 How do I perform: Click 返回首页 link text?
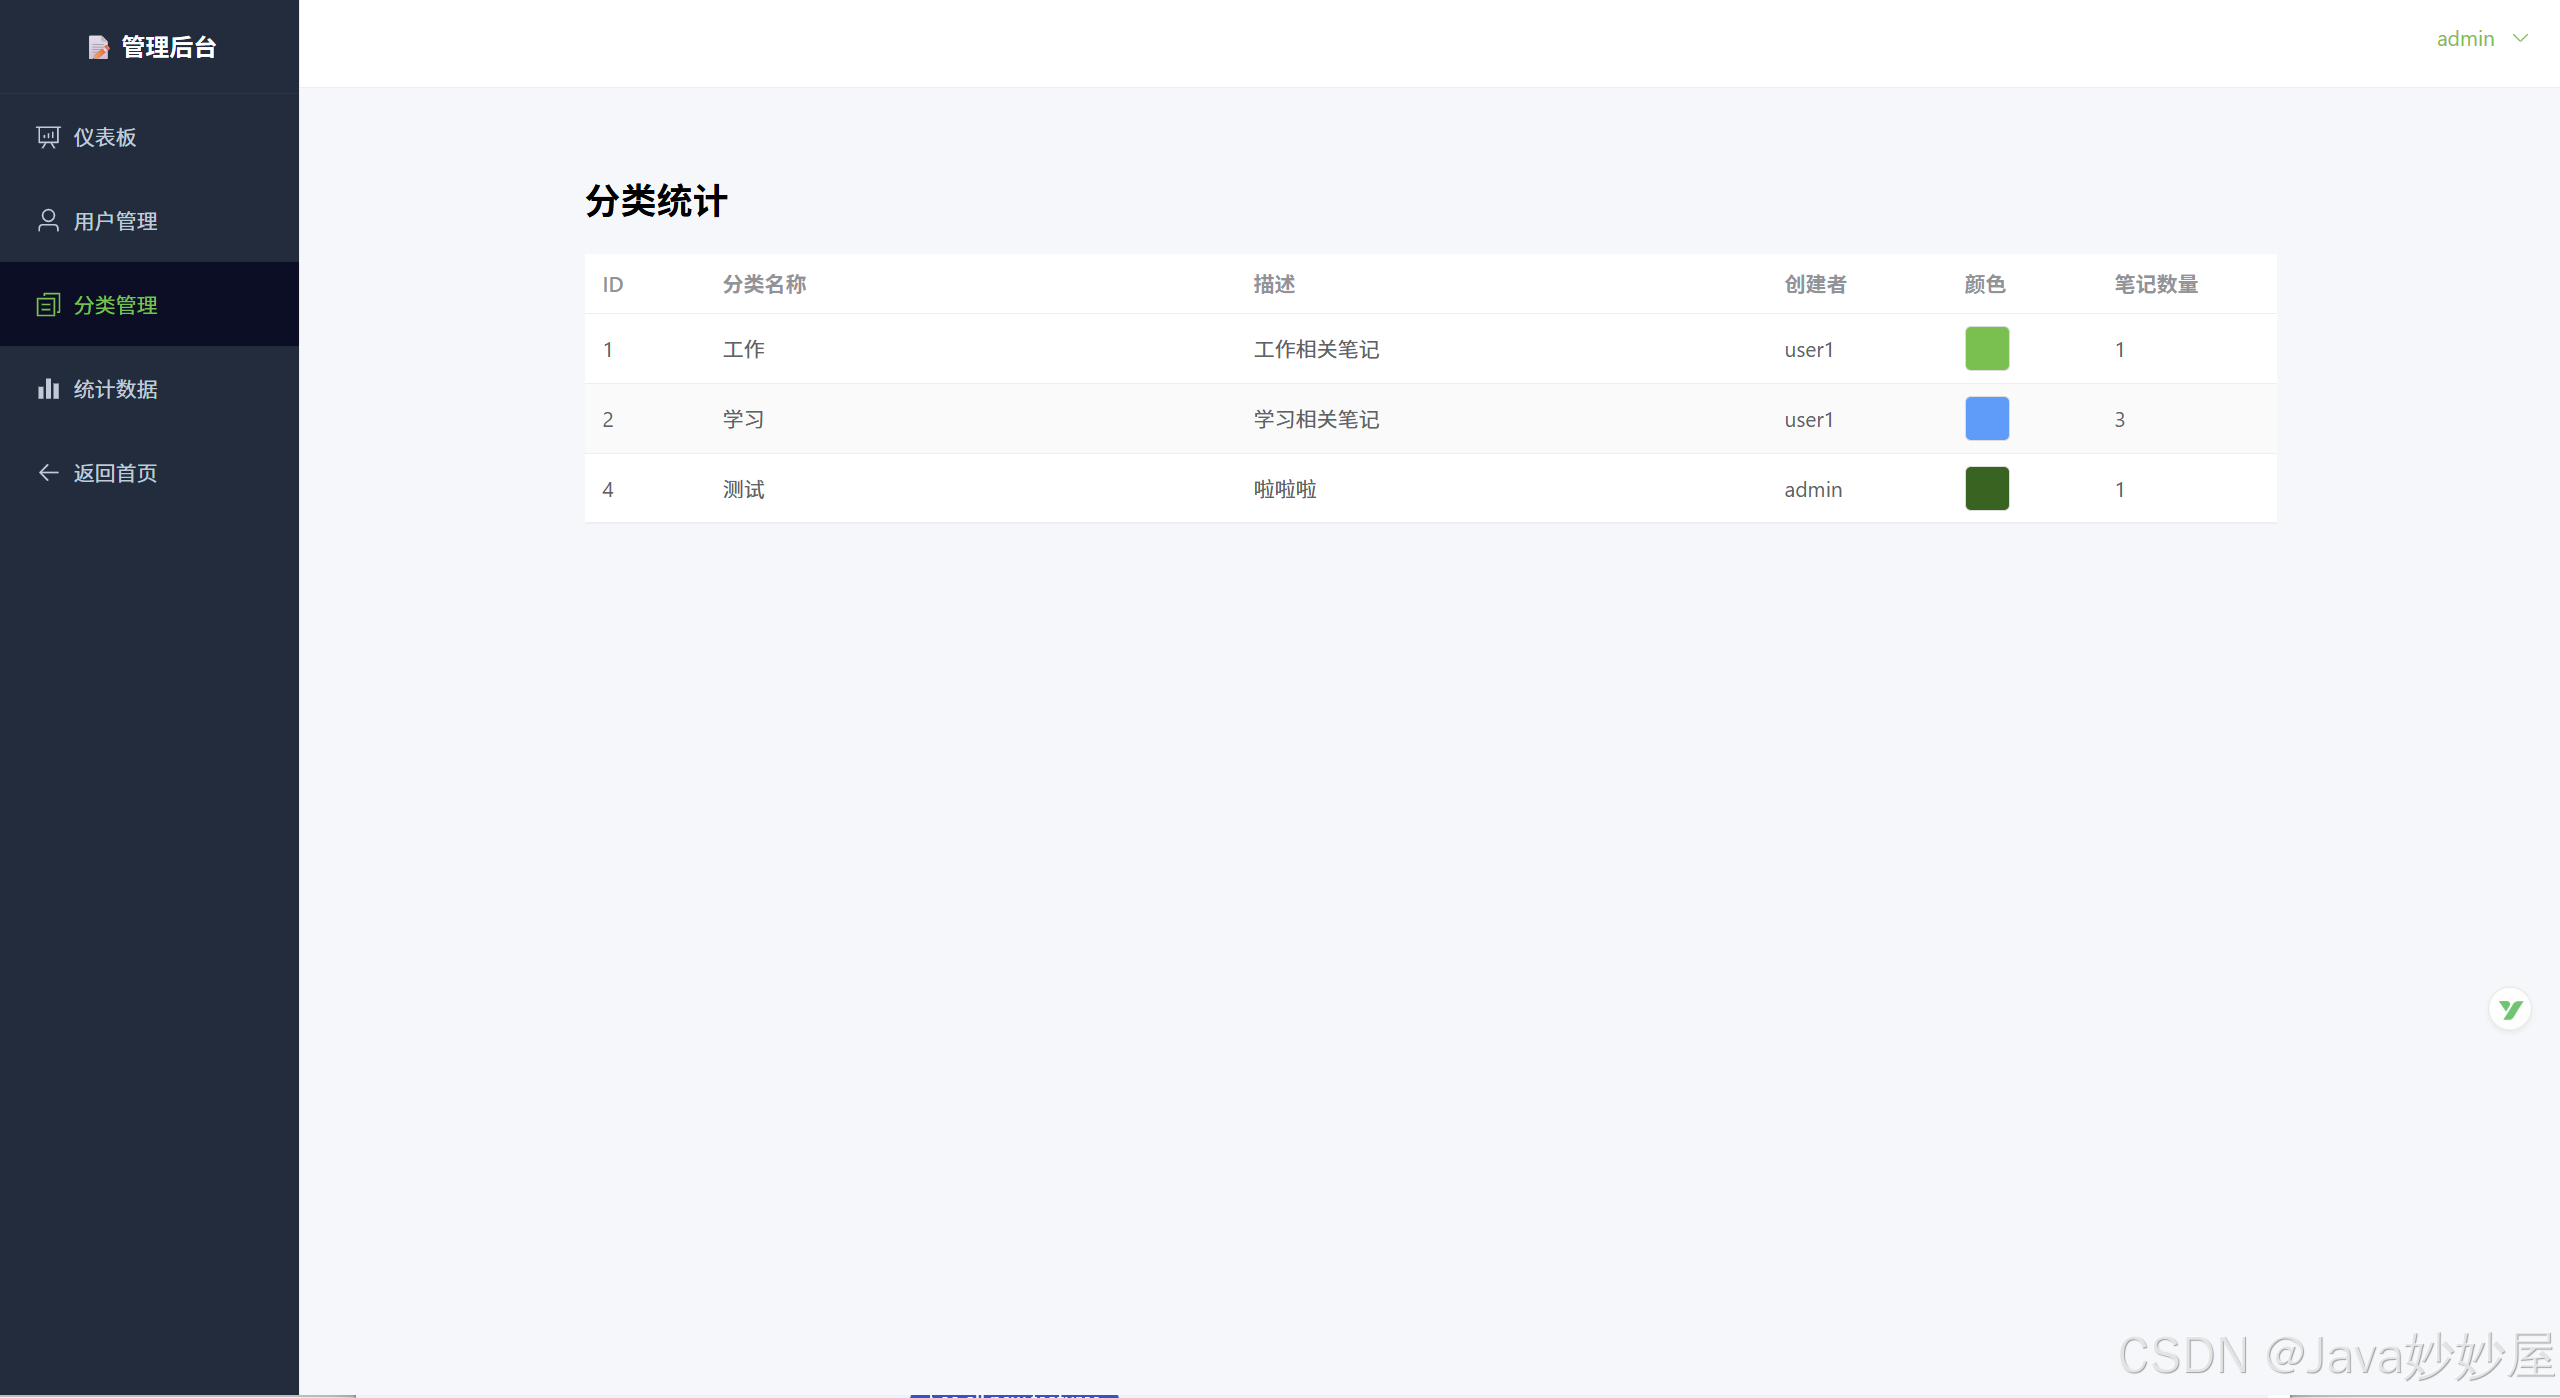pos(115,473)
